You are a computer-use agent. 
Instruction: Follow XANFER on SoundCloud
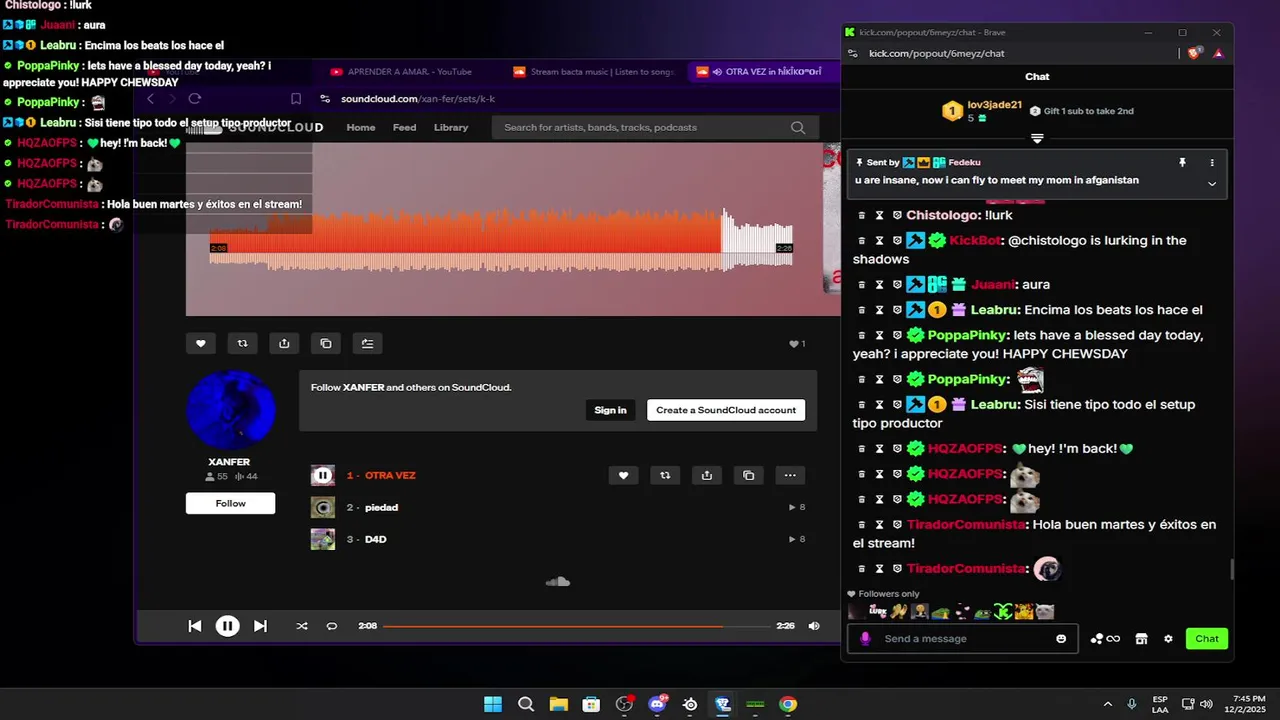[230, 503]
